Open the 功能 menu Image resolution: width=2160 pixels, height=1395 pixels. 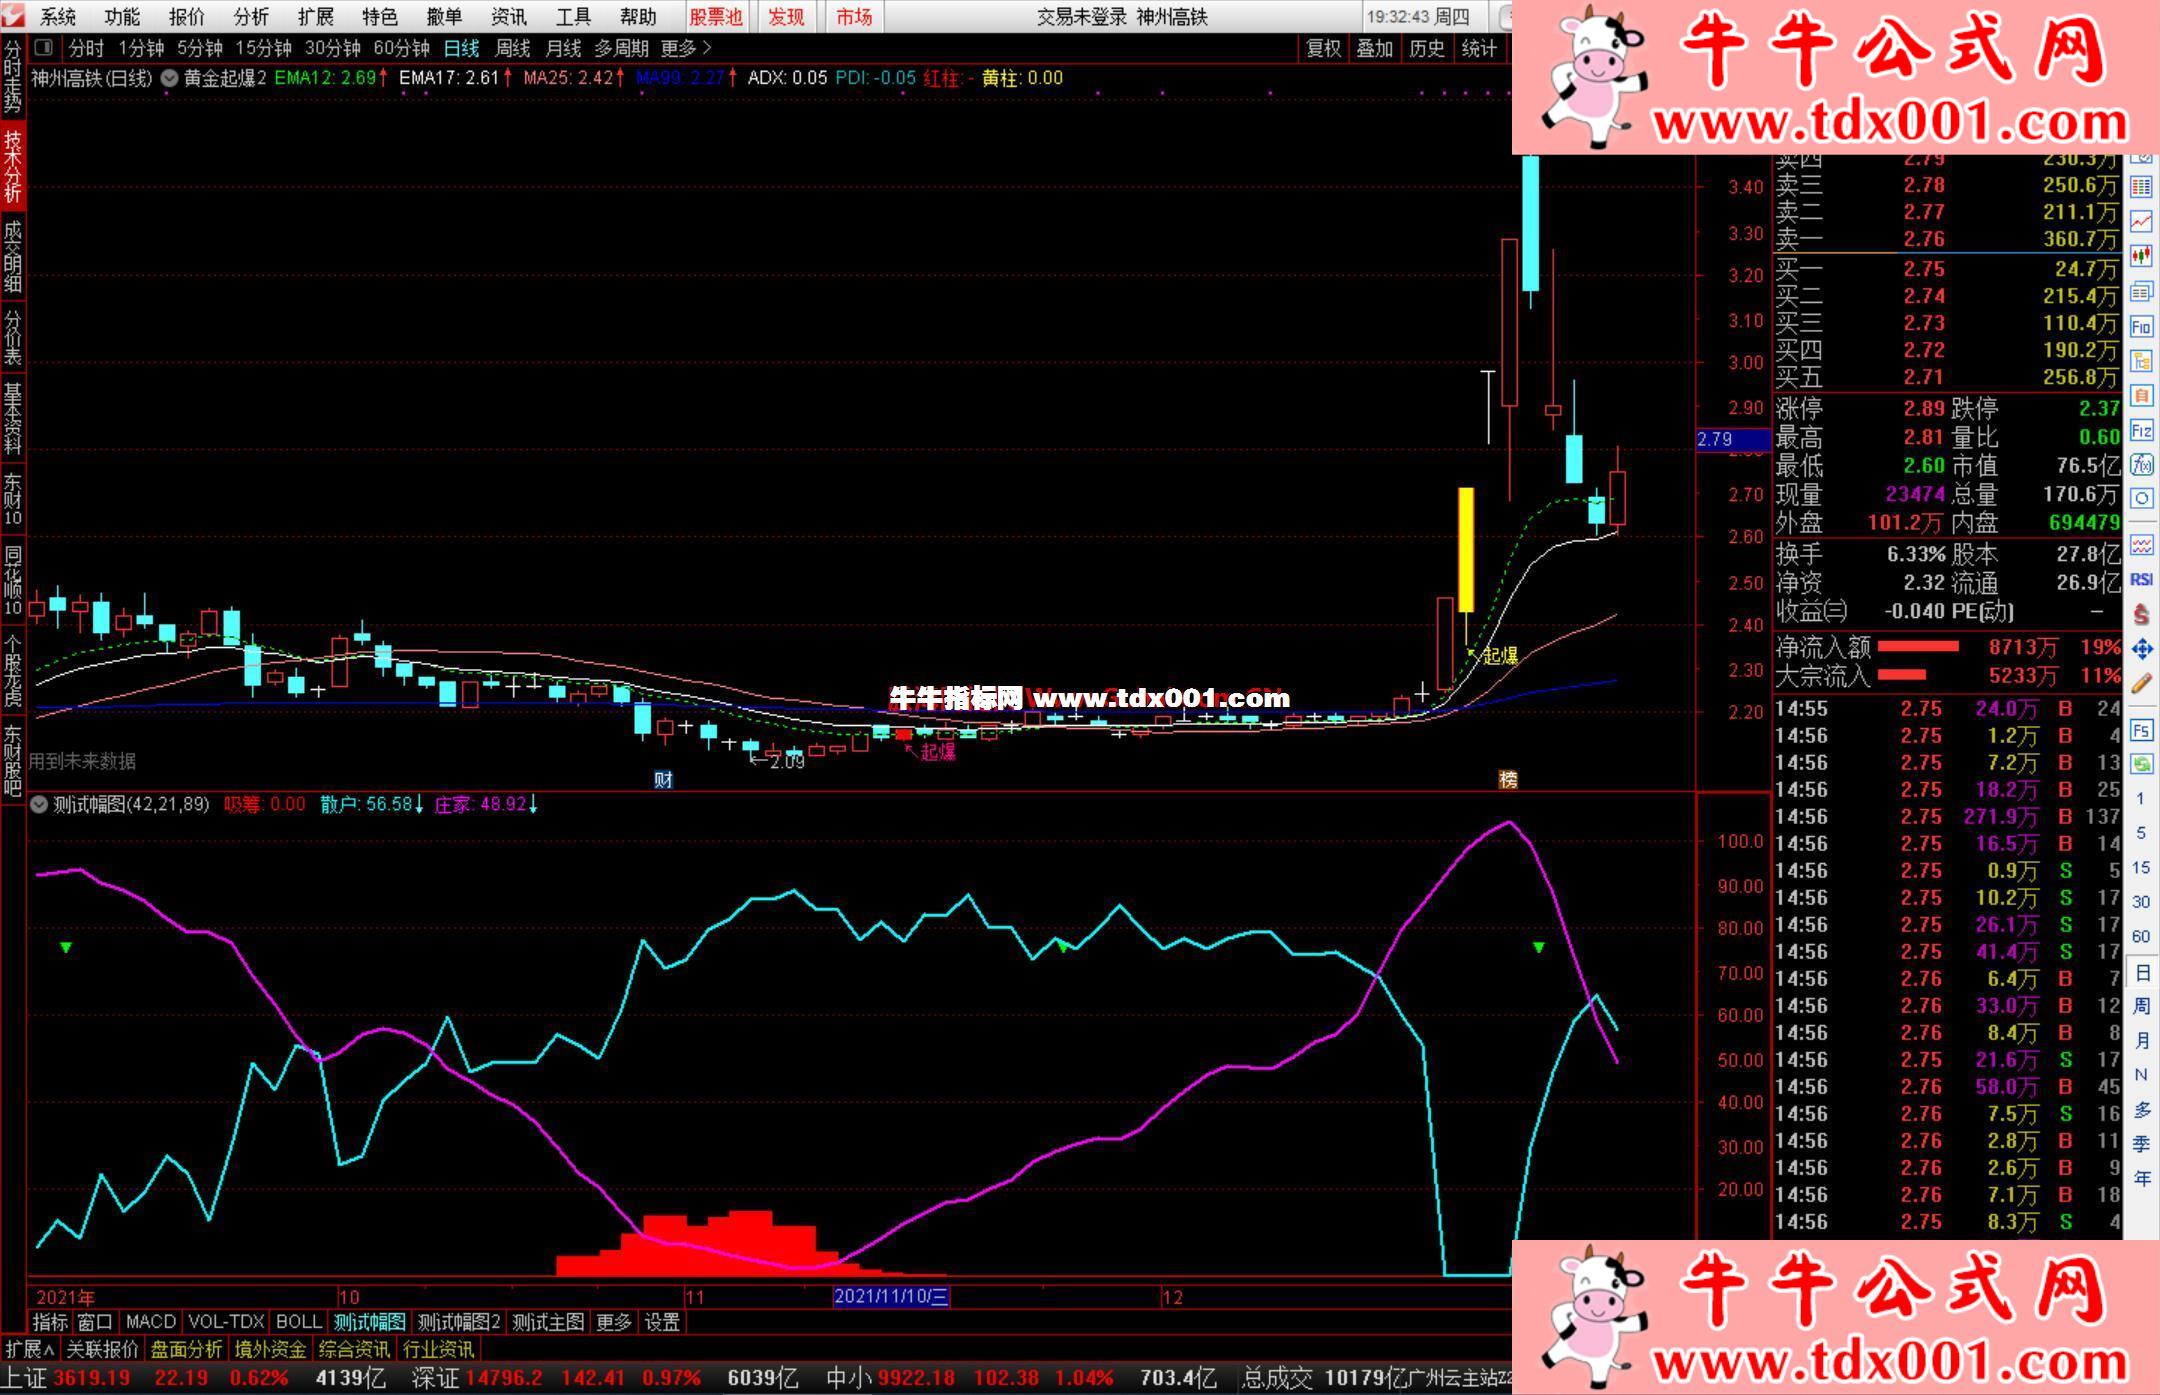(122, 17)
